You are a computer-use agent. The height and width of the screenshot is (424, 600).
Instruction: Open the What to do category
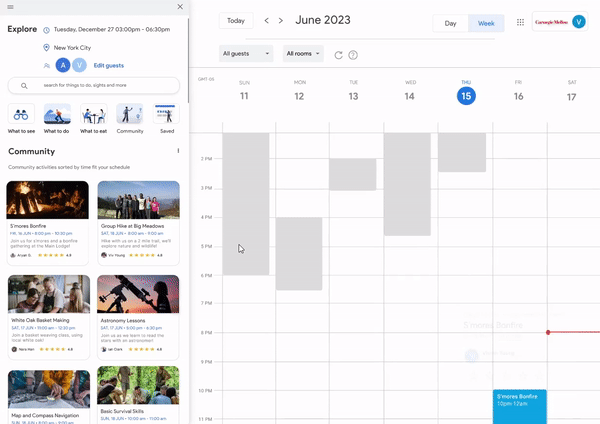[x=57, y=118]
